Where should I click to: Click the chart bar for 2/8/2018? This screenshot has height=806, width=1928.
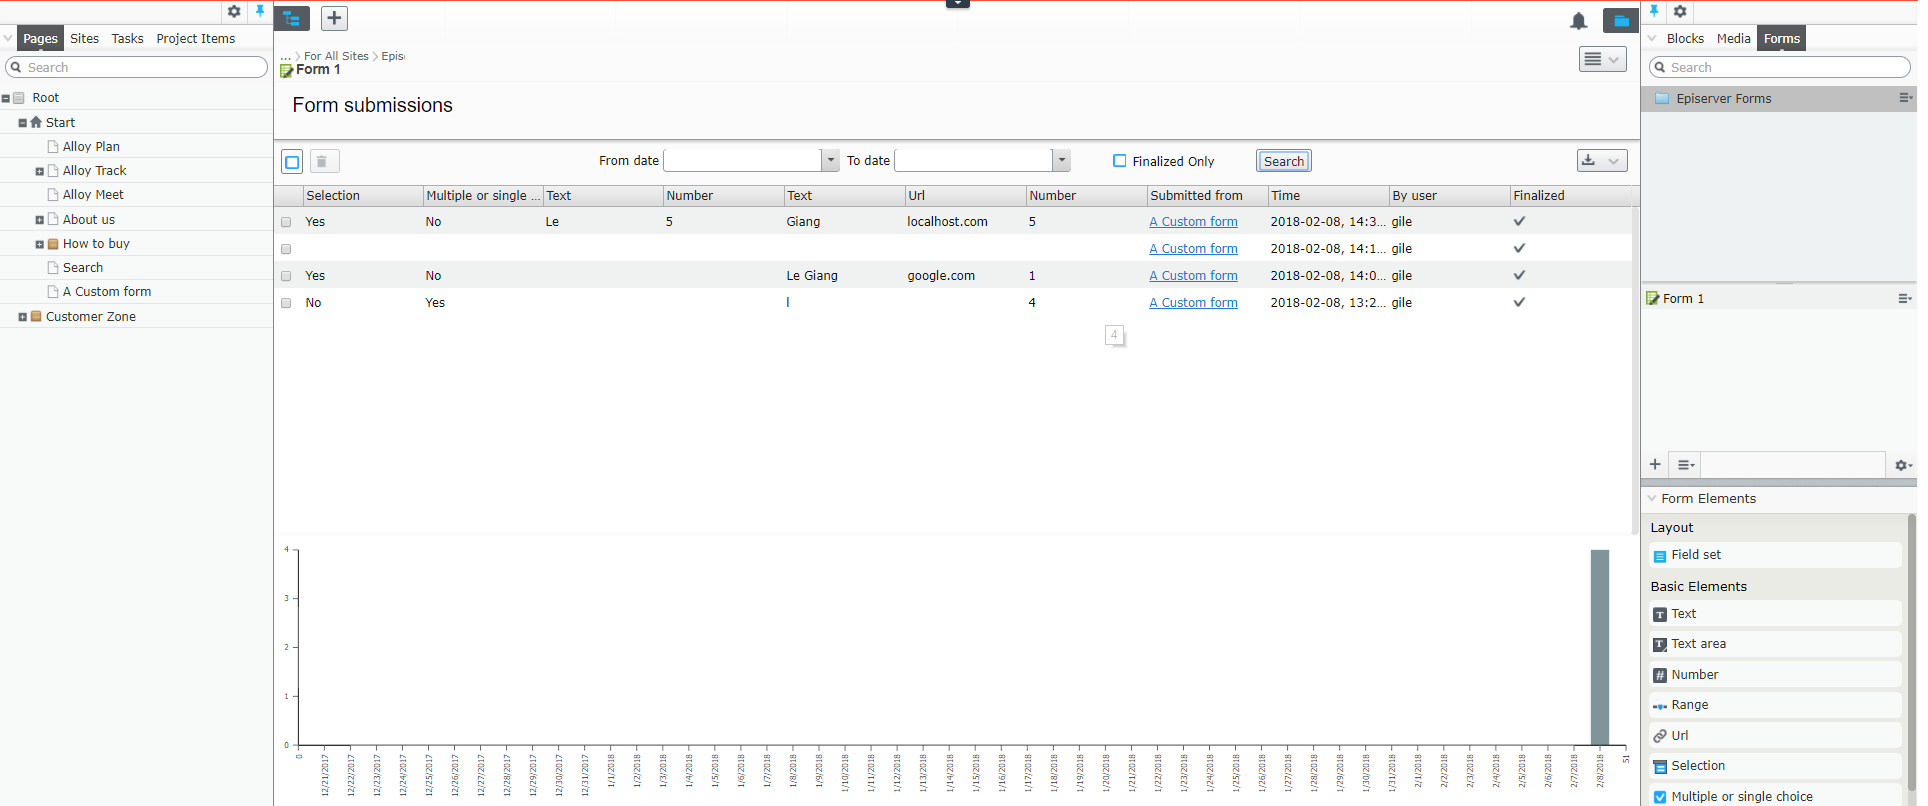(1599, 647)
